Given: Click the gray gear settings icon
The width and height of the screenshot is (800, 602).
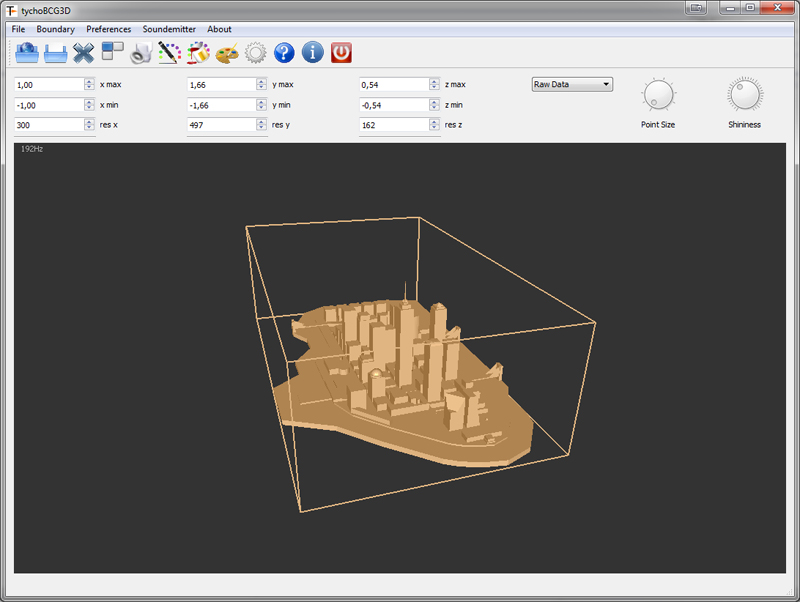Looking at the screenshot, I should point(256,53).
